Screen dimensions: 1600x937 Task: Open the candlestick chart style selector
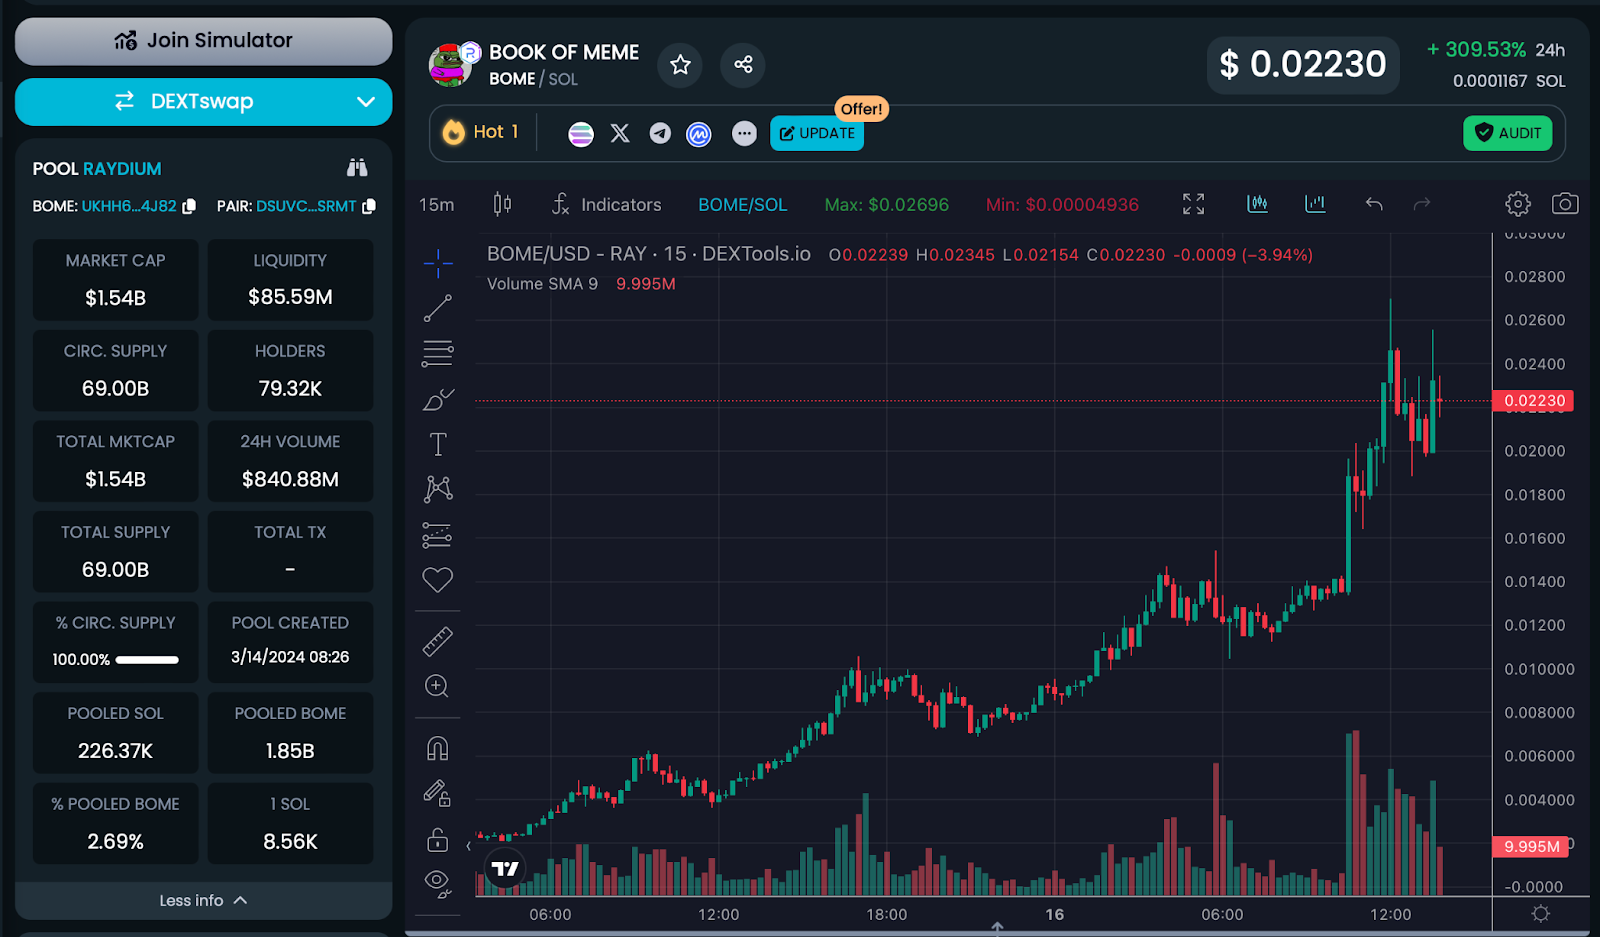[x=502, y=205]
